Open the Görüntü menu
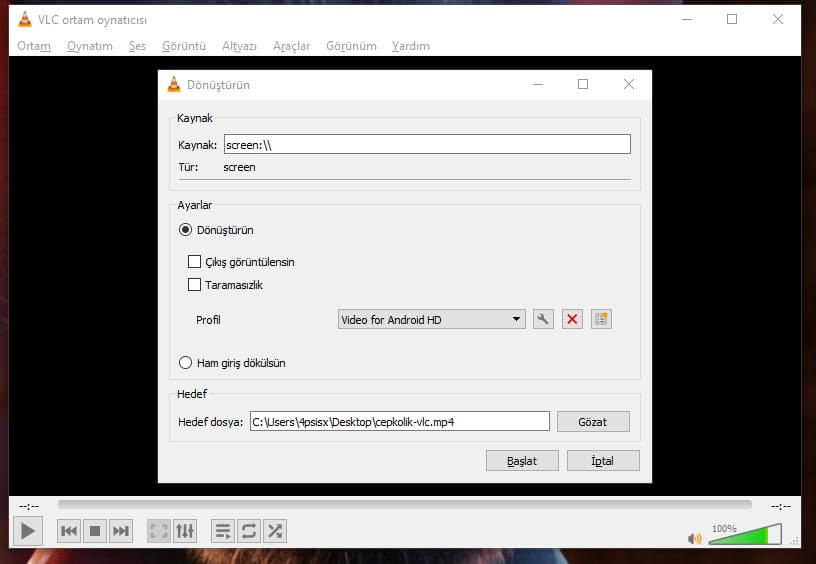The image size is (816, 564). [184, 46]
